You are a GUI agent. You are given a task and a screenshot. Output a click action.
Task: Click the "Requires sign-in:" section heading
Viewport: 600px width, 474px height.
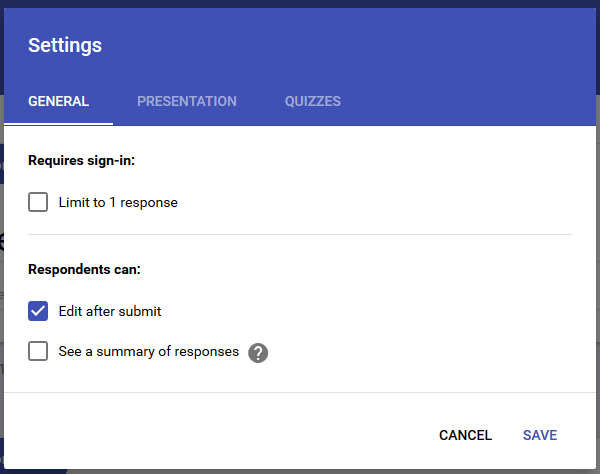click(82, 160)
